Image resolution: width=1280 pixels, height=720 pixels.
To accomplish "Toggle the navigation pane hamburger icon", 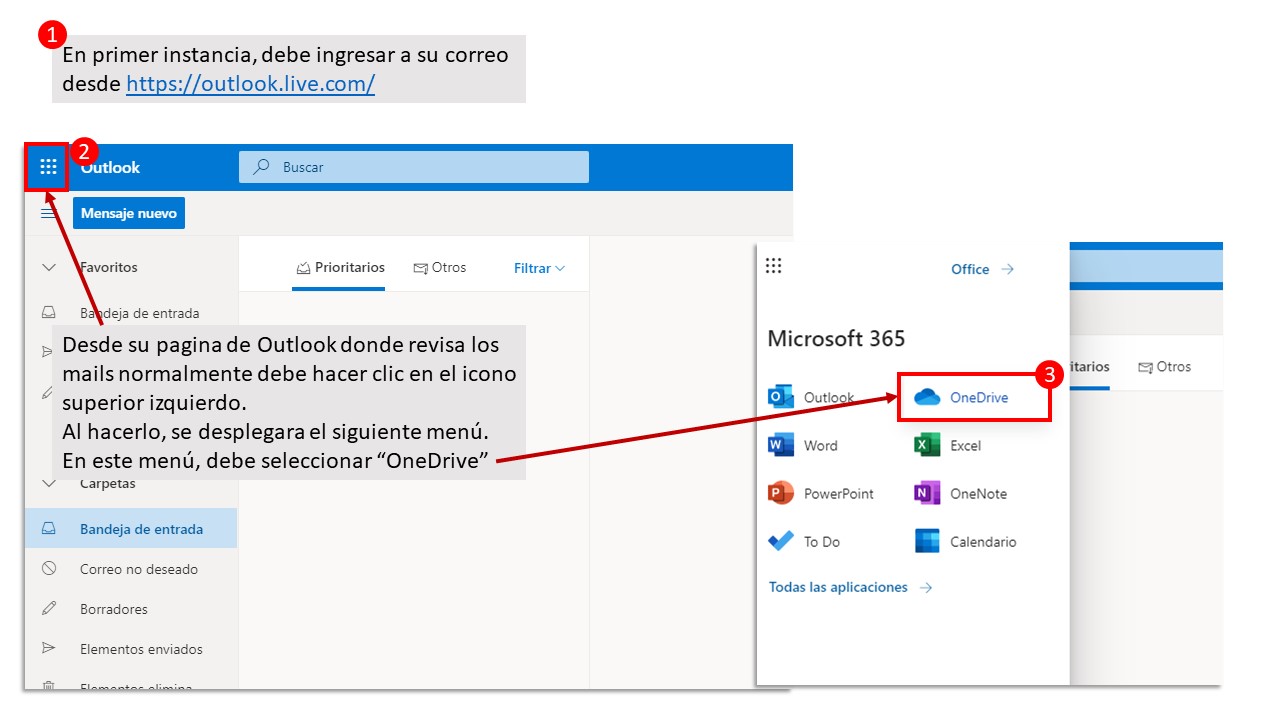I will (x=48, y=213).
